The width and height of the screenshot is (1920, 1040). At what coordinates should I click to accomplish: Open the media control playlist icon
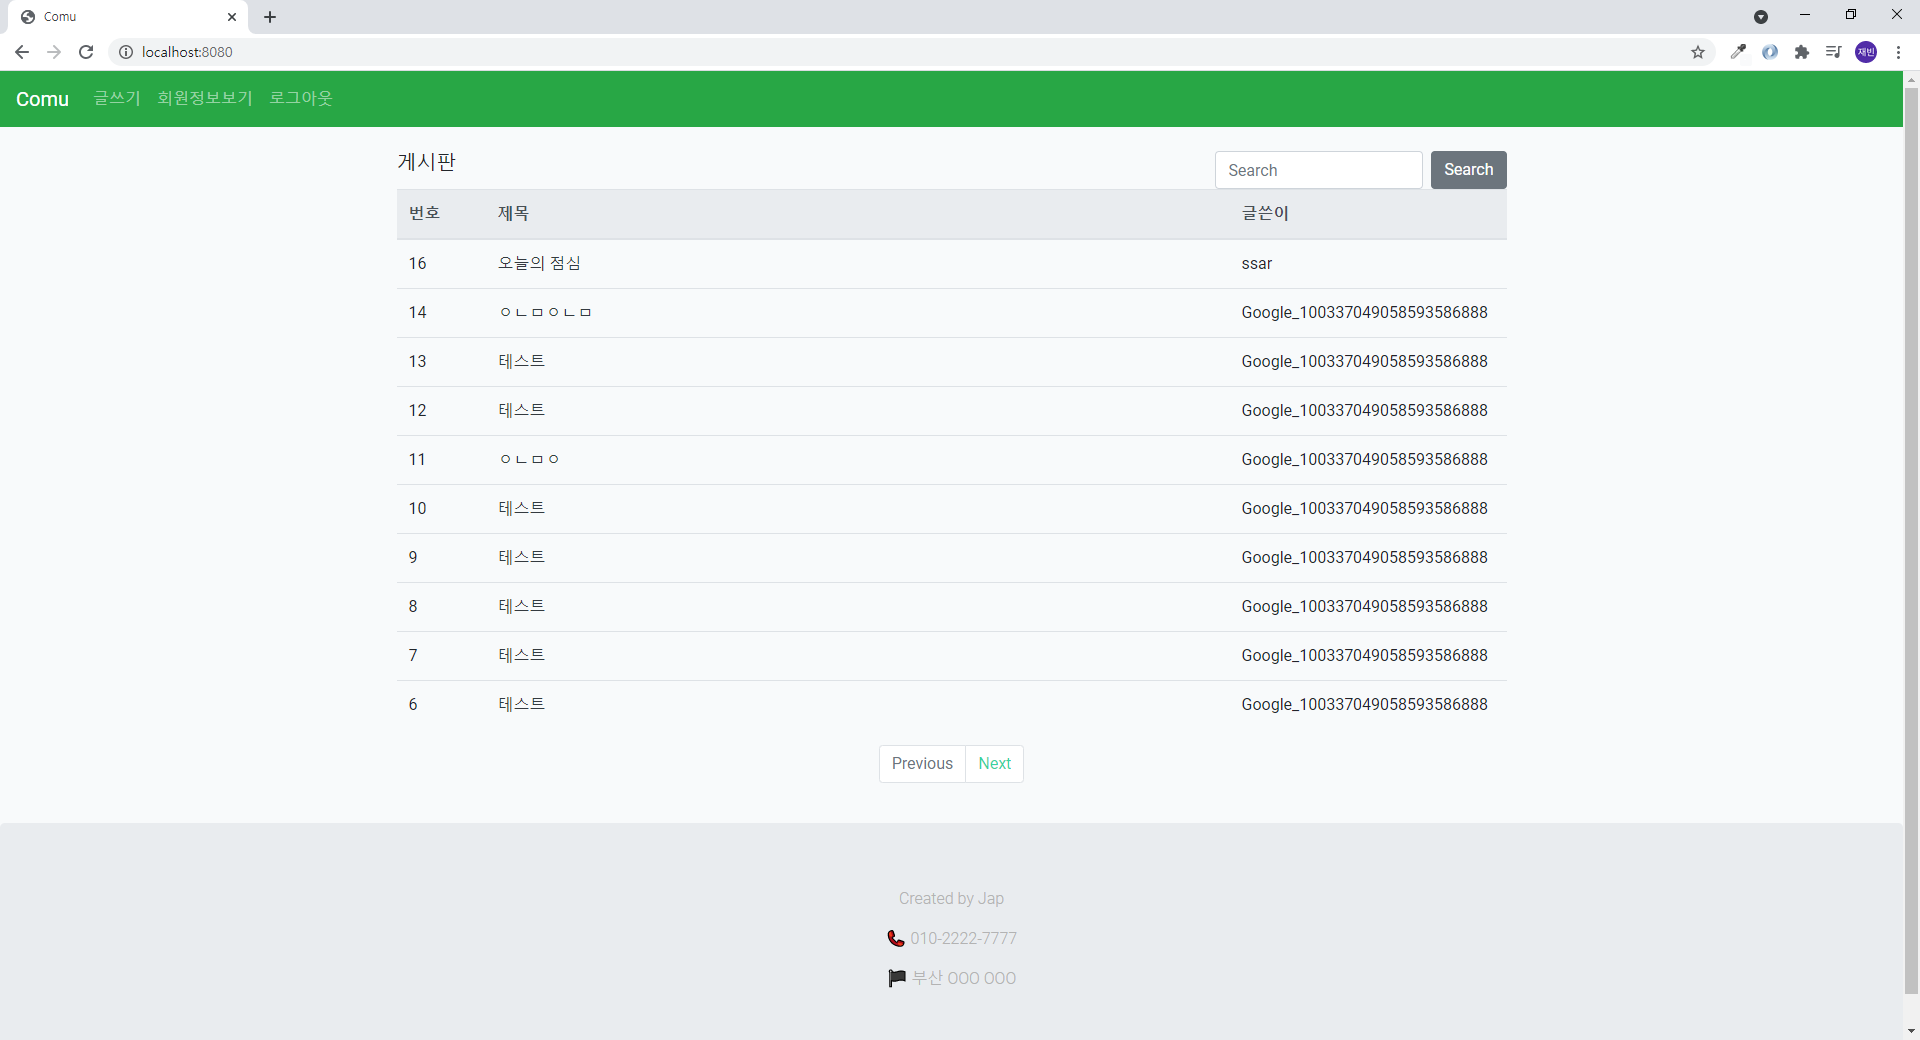click(1833, 52)
